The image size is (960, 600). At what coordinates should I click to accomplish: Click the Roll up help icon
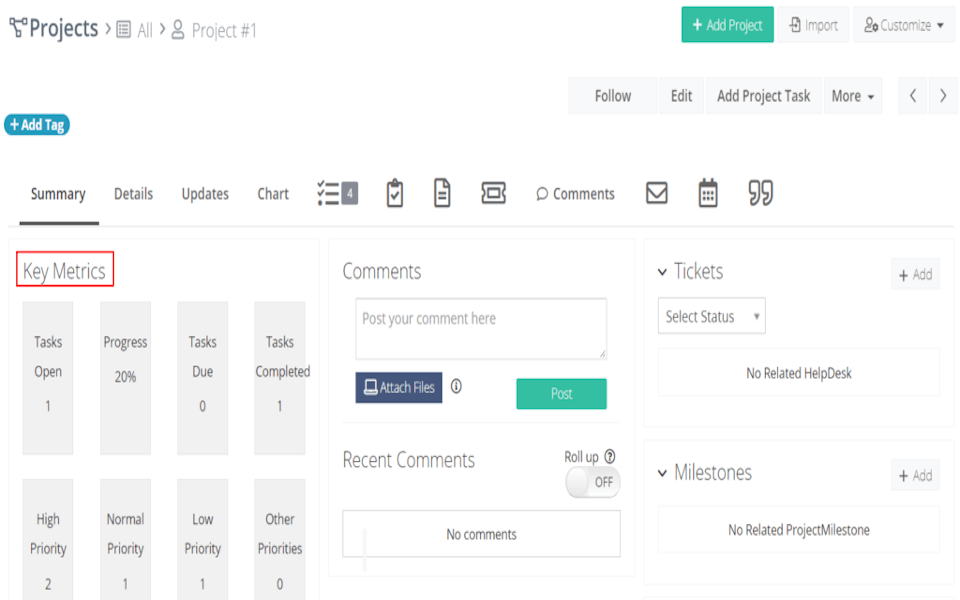click(x=610, y=456)
